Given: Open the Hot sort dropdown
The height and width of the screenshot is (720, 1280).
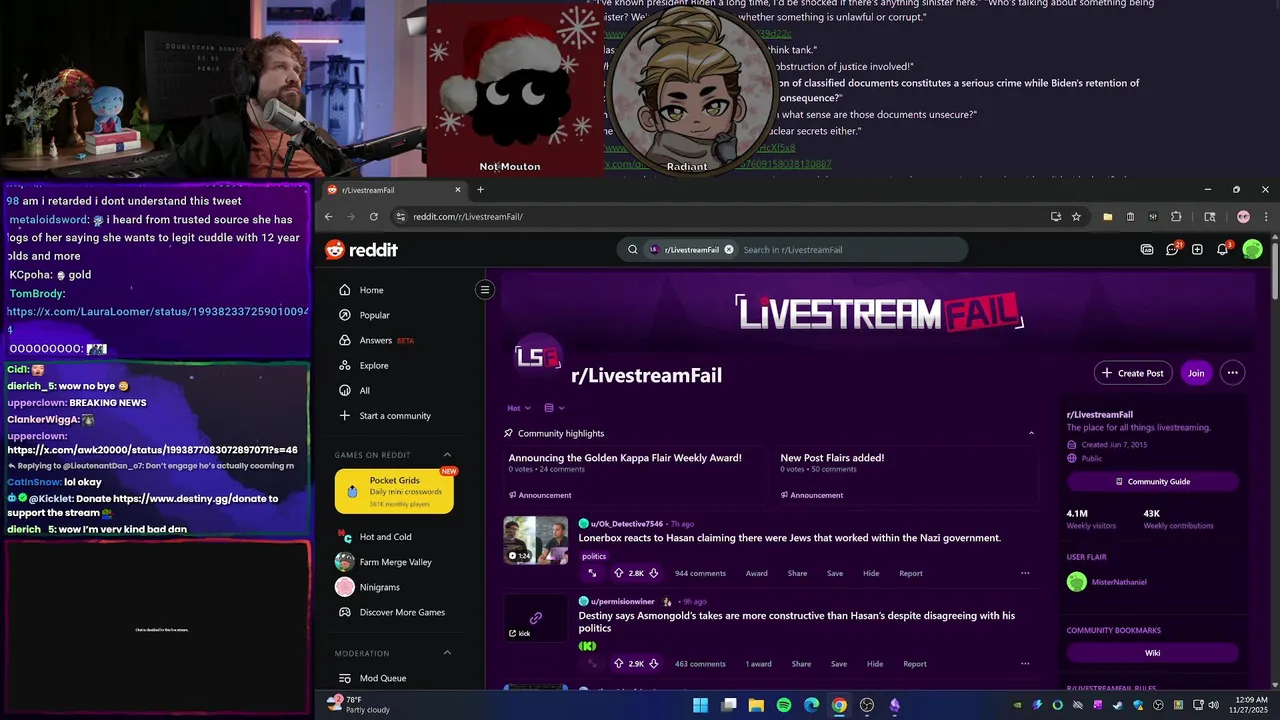Looking at the screenshot, I should click(x=519, y=408).
